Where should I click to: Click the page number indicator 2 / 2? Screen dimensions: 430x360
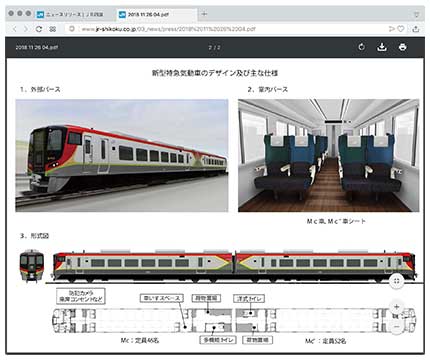[x=215, y=47]
